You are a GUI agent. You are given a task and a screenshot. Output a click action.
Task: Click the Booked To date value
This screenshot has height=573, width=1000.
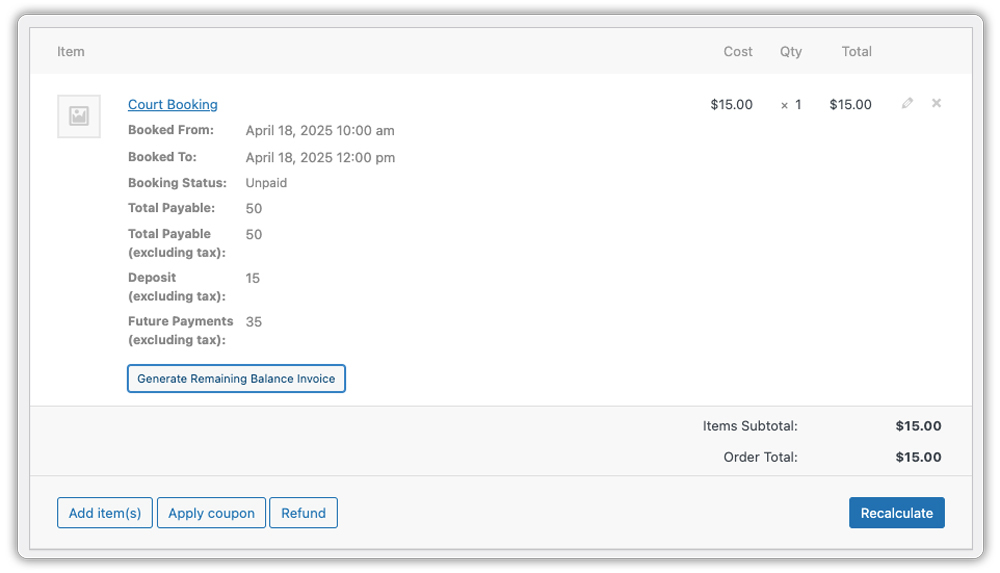(x=320, y=158)
